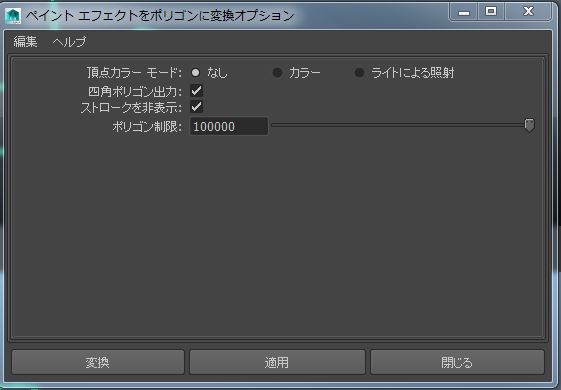This screenshot has width=561, height=390.
Task: Click the 適用 button
Action: [277, 362]
